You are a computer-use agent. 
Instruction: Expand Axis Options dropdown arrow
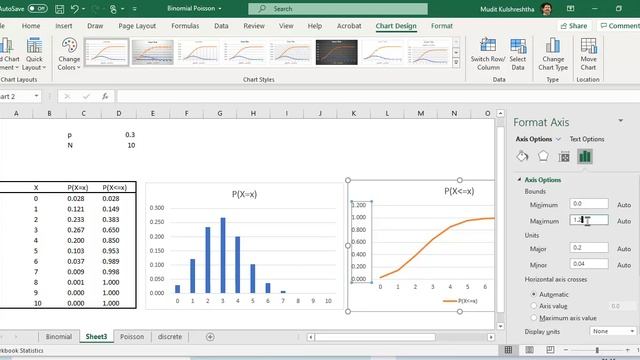click(x=558, y=139)
